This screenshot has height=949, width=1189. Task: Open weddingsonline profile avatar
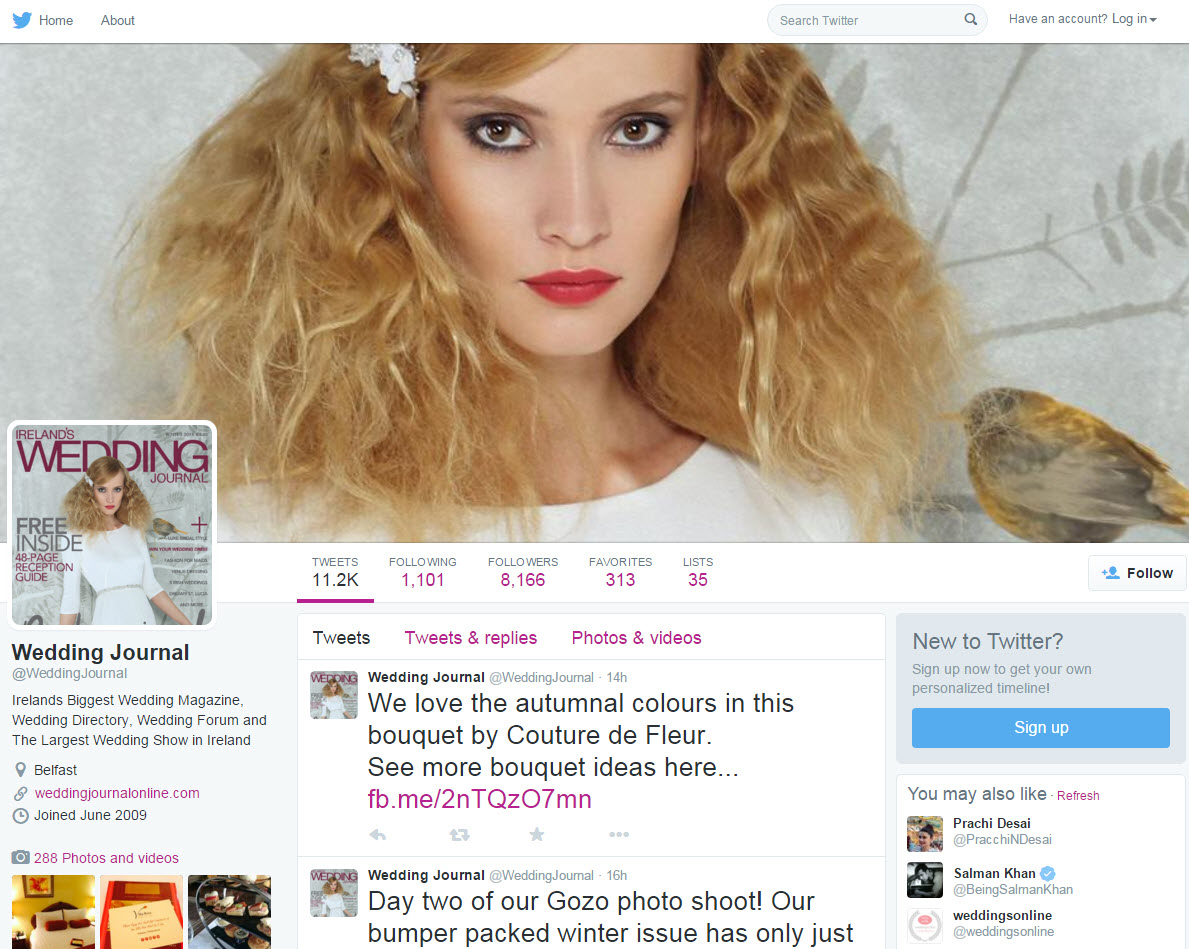[x=924, y=925]
